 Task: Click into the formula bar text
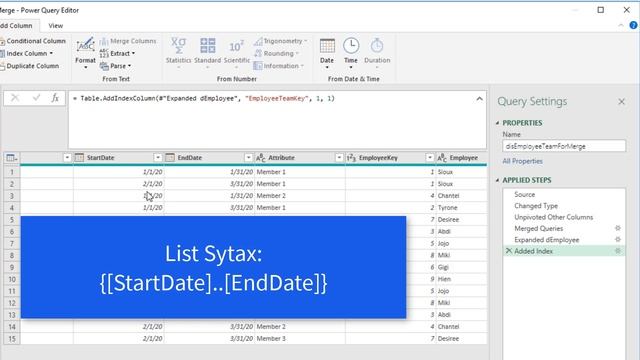[207, 98]
